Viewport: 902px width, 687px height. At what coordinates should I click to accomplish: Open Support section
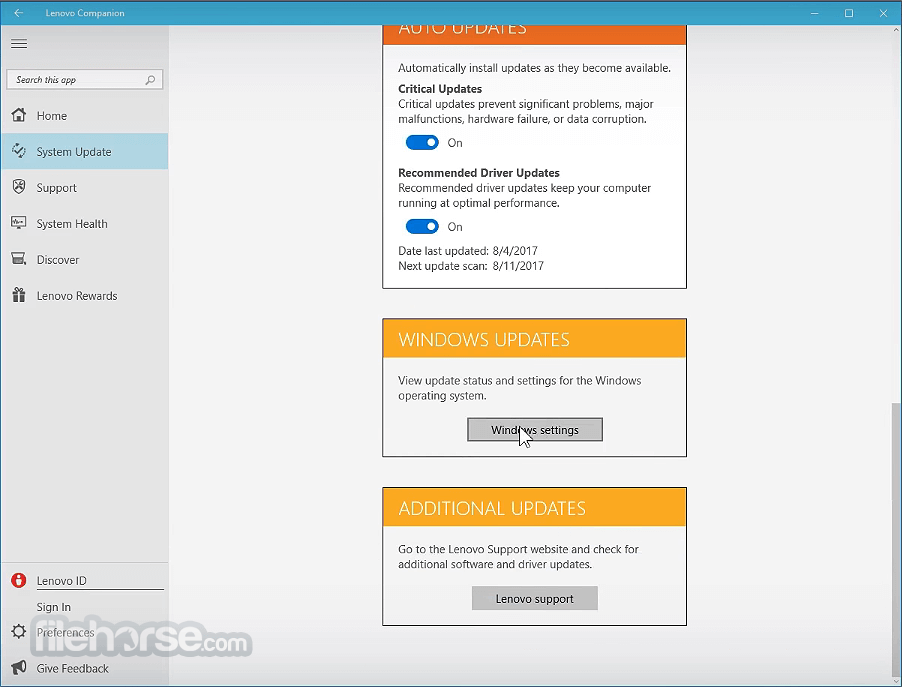pyautogui.click(x=85, y=188)
